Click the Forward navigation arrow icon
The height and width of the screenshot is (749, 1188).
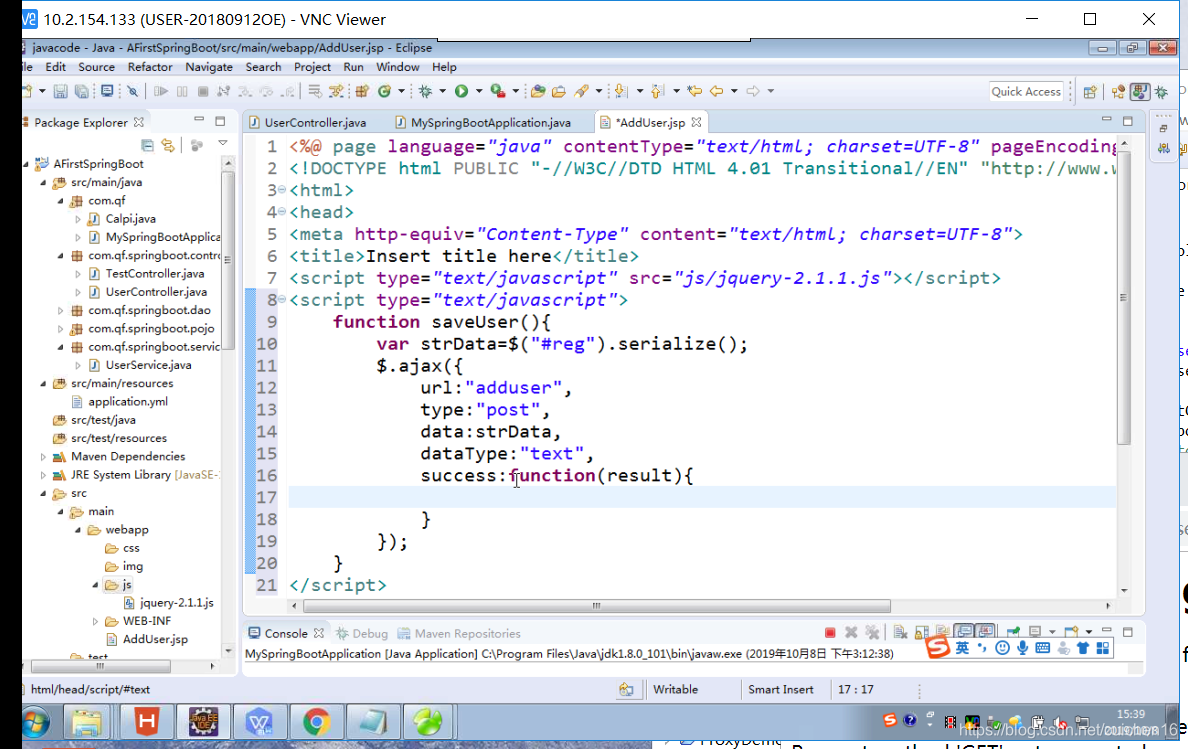point(752,91)
